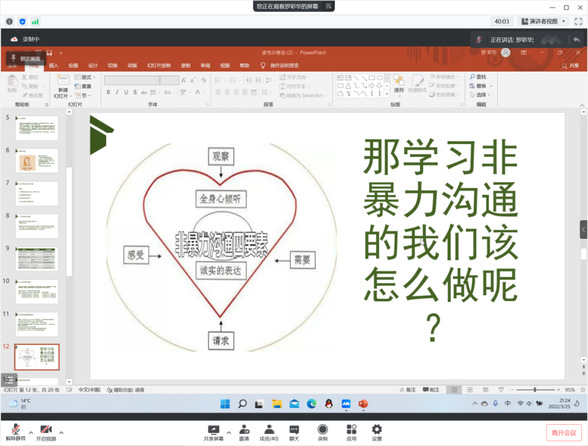Screen dimensions: 588x446
Task: Open the apps (应用) icon
Action: point(351,432)
